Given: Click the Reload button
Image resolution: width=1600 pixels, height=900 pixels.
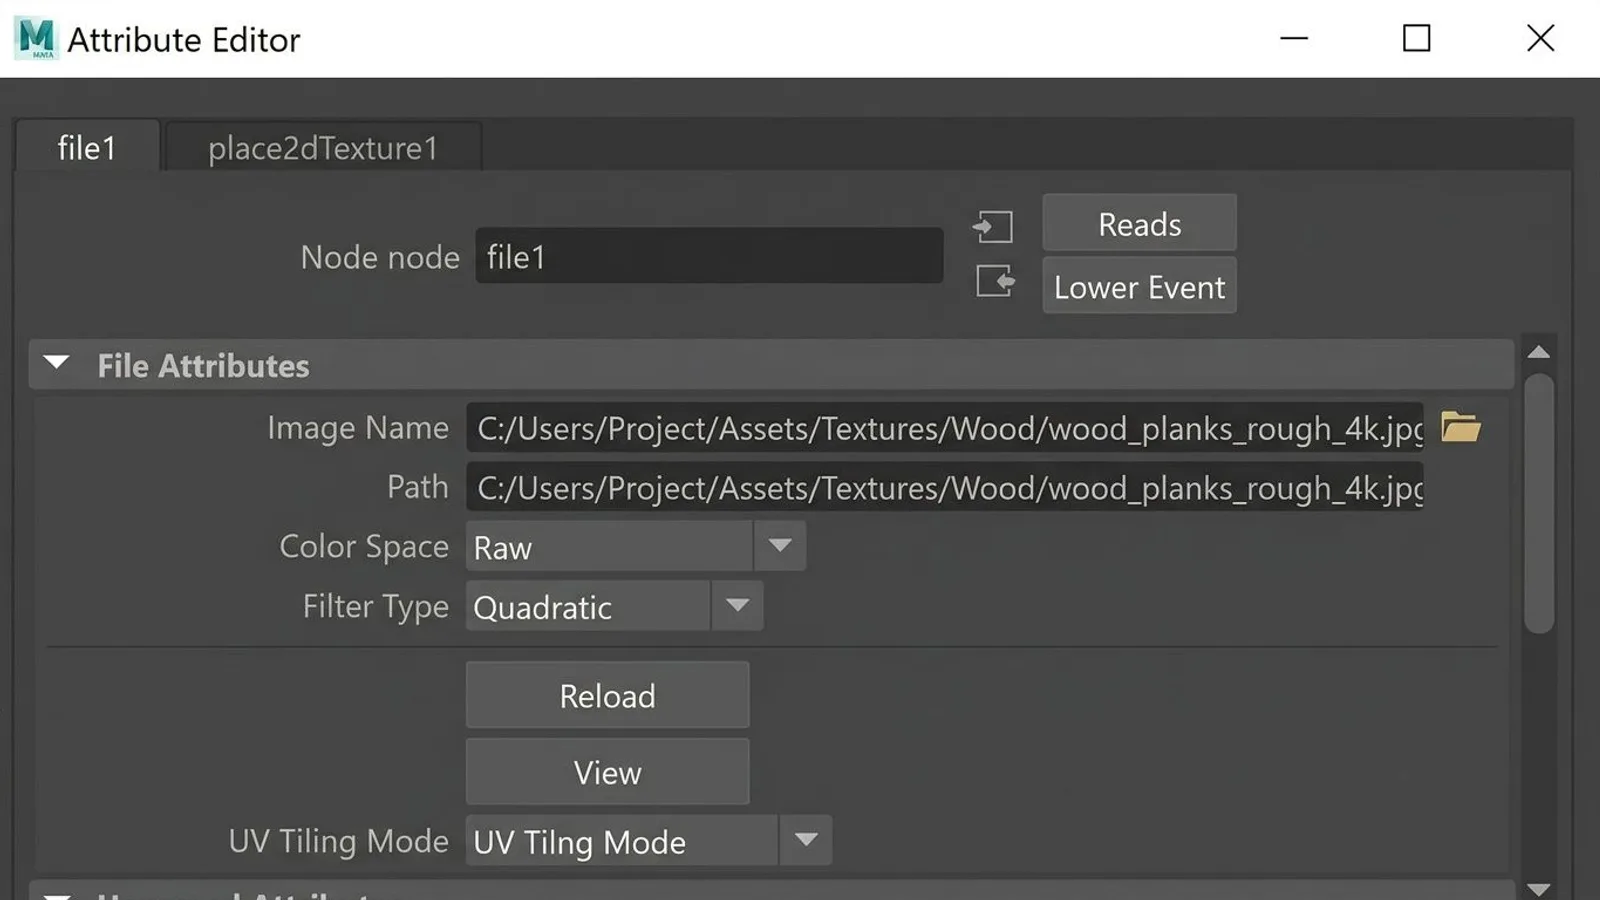Looking at the screenshot, I should pos(607,695).
